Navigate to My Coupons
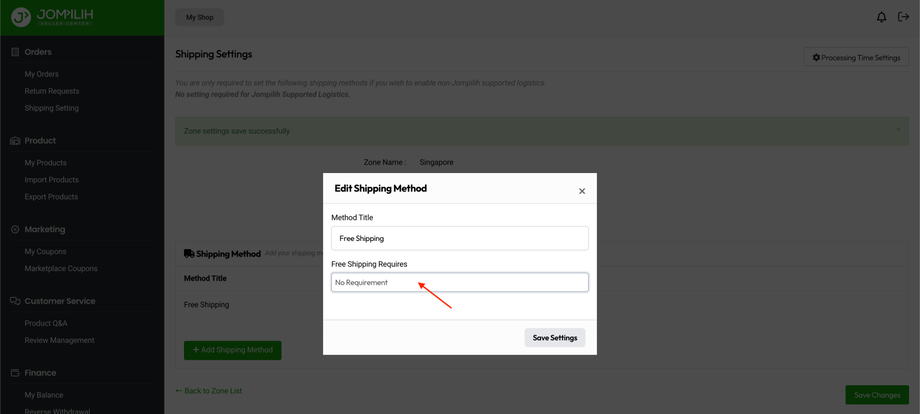 point(46,252)
